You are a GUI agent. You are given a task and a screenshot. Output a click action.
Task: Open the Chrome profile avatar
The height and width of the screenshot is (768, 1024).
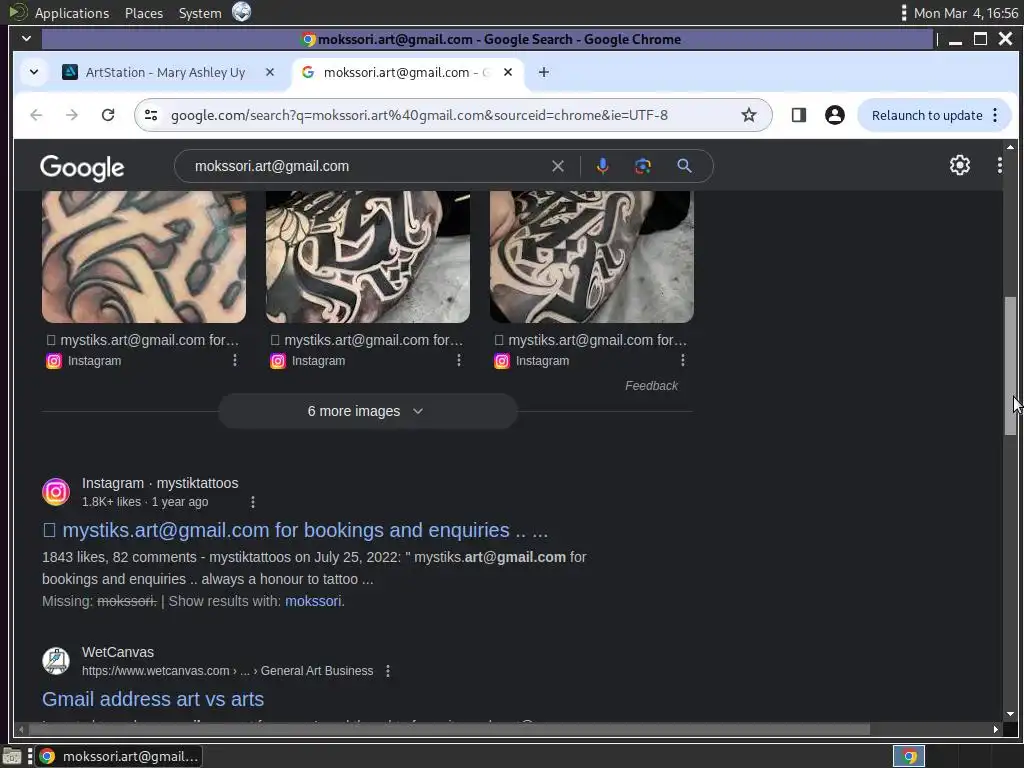[835, 115]
